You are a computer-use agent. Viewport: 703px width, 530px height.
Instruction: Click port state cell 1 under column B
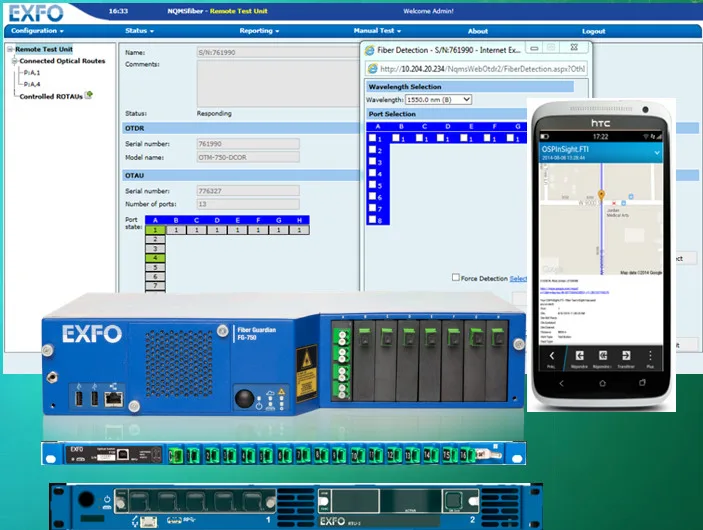(176, 230)
